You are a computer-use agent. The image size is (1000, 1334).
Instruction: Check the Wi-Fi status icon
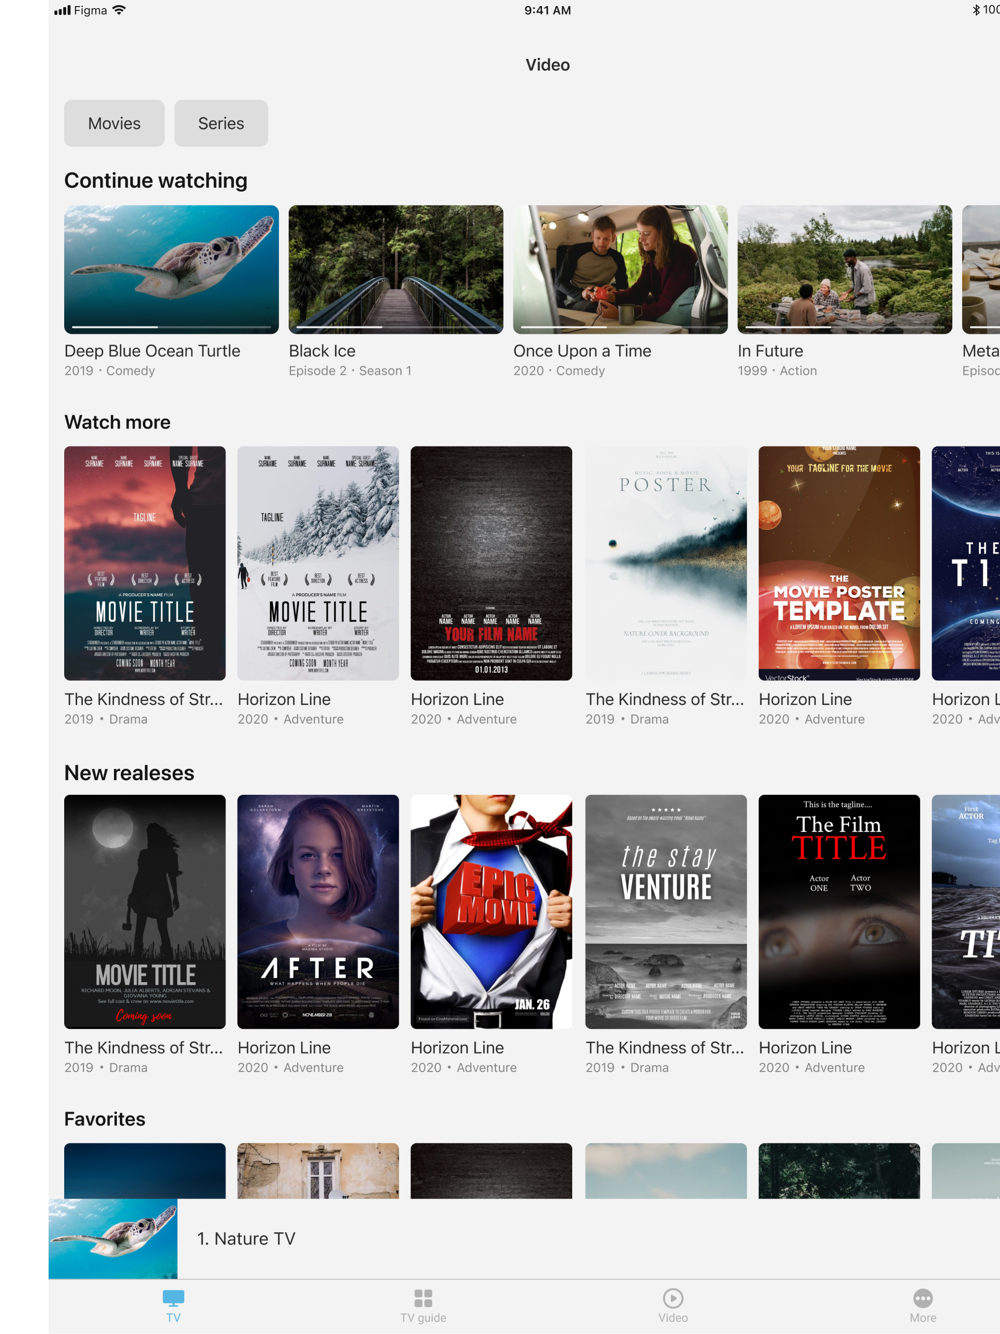pos(119,10)
